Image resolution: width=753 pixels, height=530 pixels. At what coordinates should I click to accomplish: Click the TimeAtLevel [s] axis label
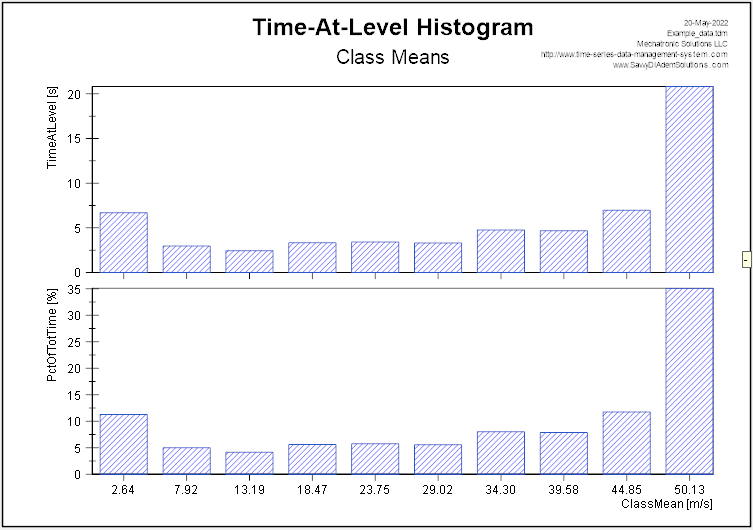(x=52, y=140)
